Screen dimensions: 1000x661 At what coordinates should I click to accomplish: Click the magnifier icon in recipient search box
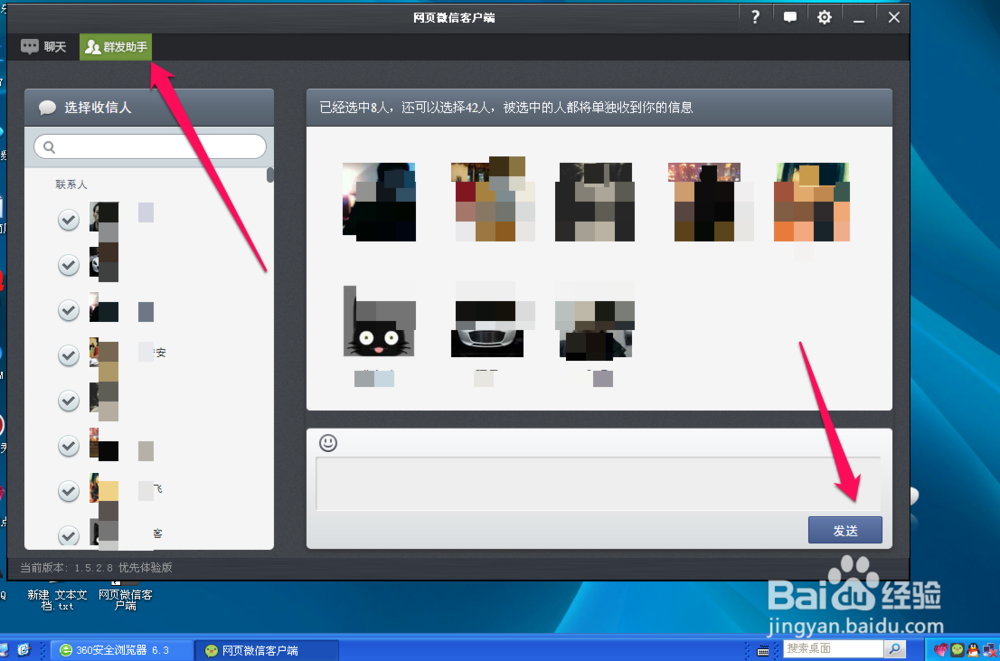[x=49, y=147]
